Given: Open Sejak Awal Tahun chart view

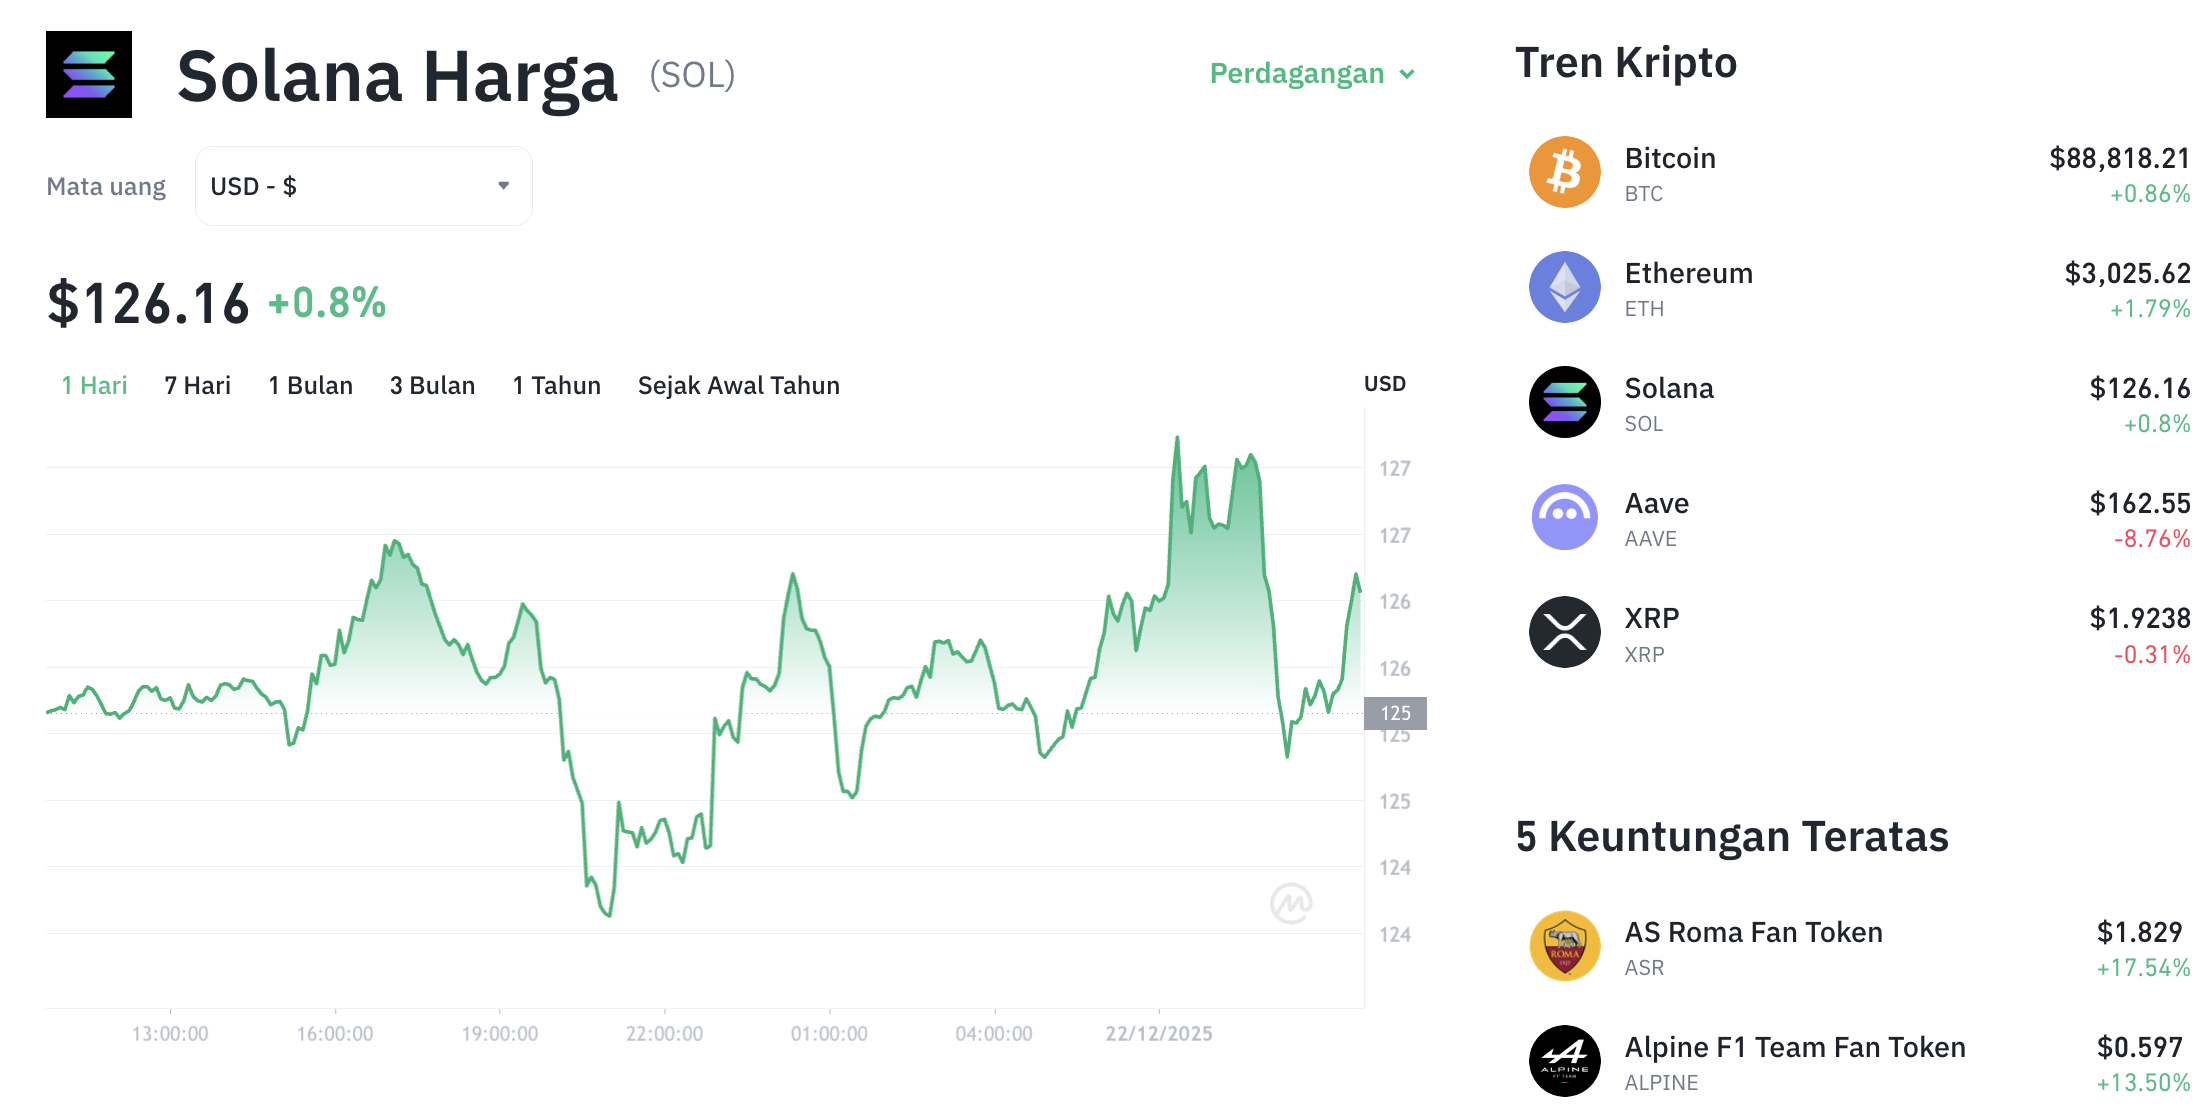Looking at the screenshot, I should click(x=738, y=385).
